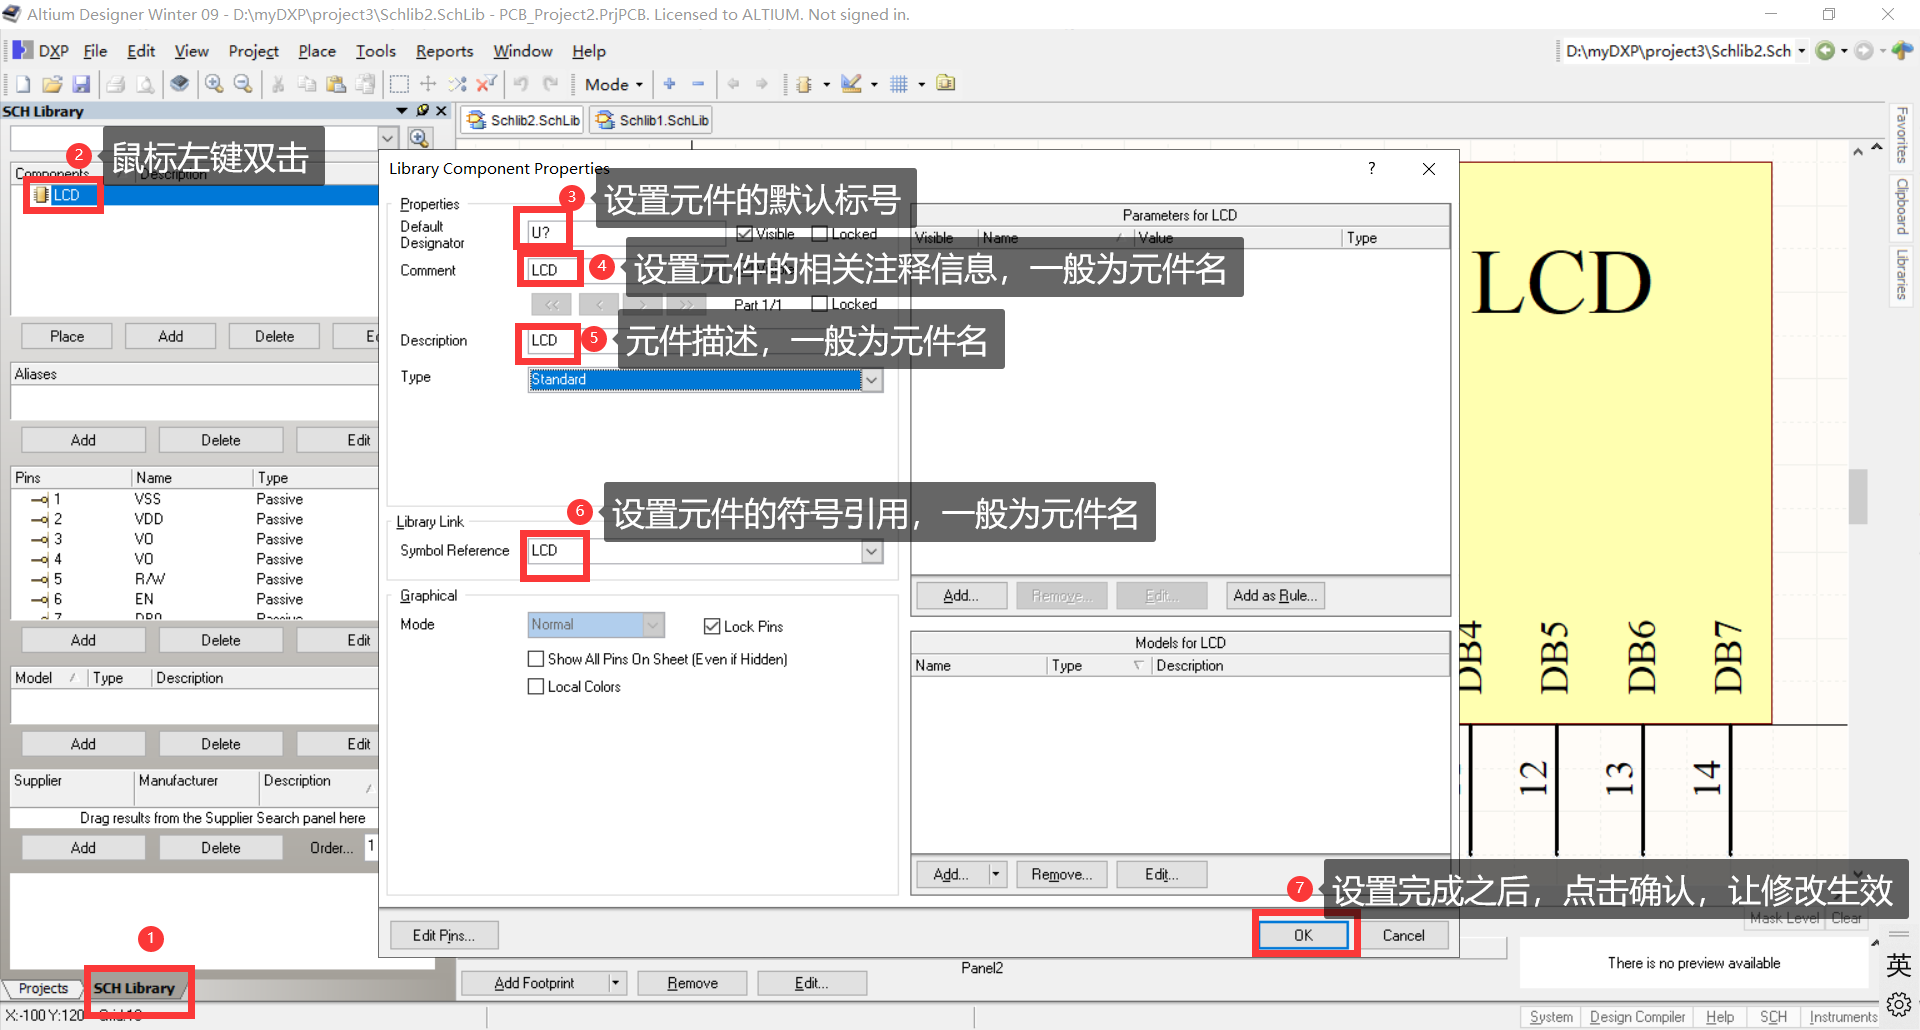Redo the last undone action
Screen dimensions: 1920x1030
(550, 84)
